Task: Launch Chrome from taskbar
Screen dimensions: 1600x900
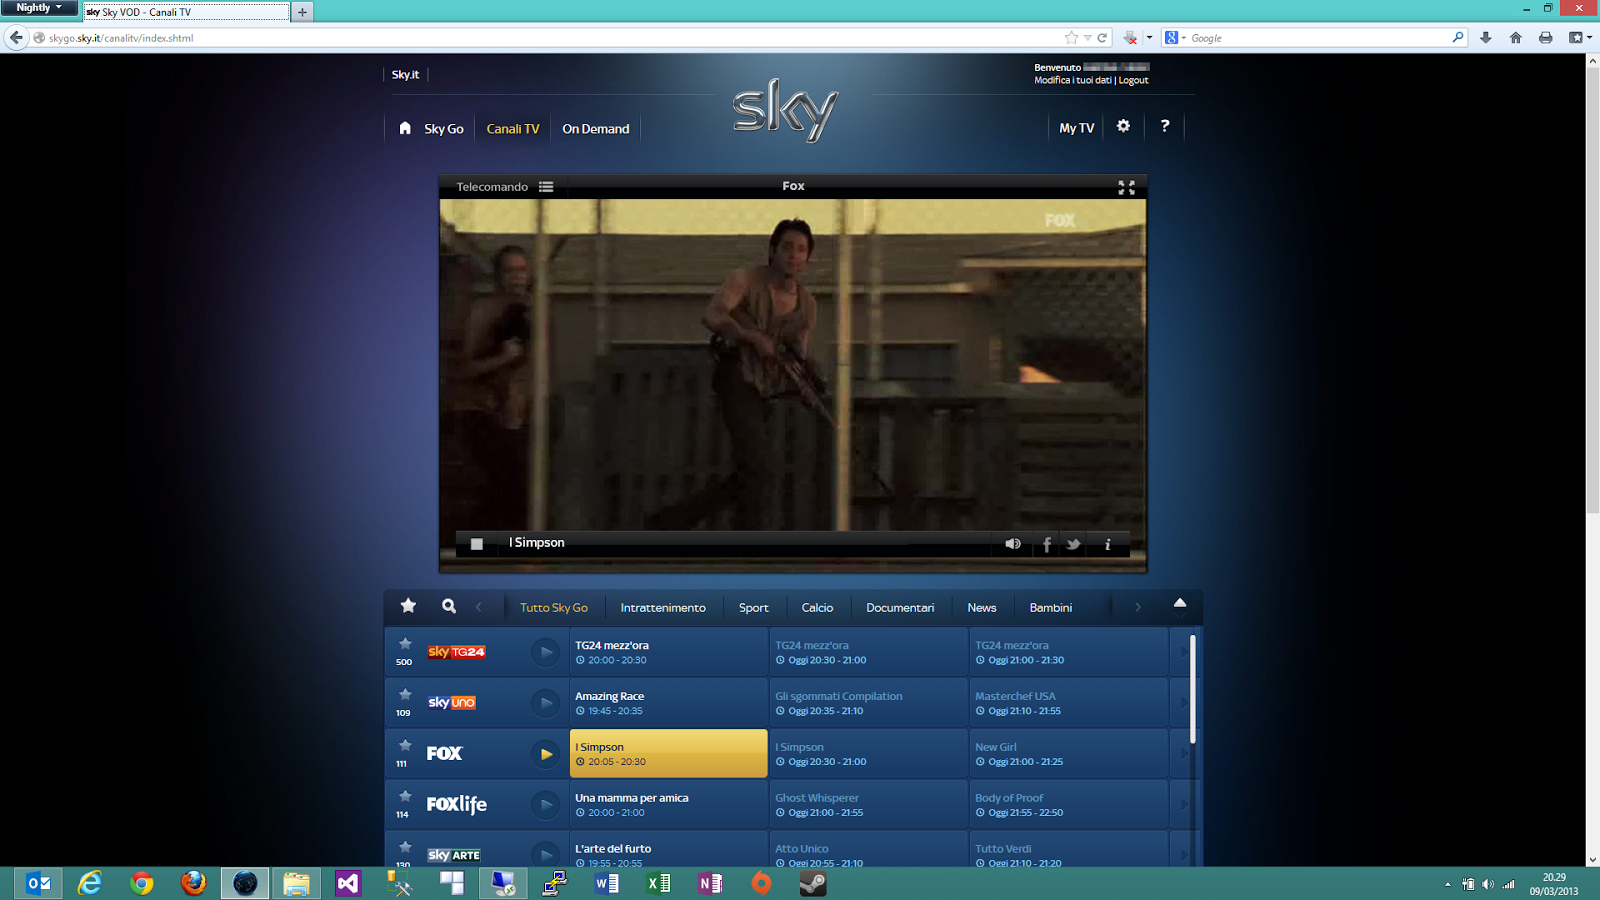Action: click(x=142, y=883)
